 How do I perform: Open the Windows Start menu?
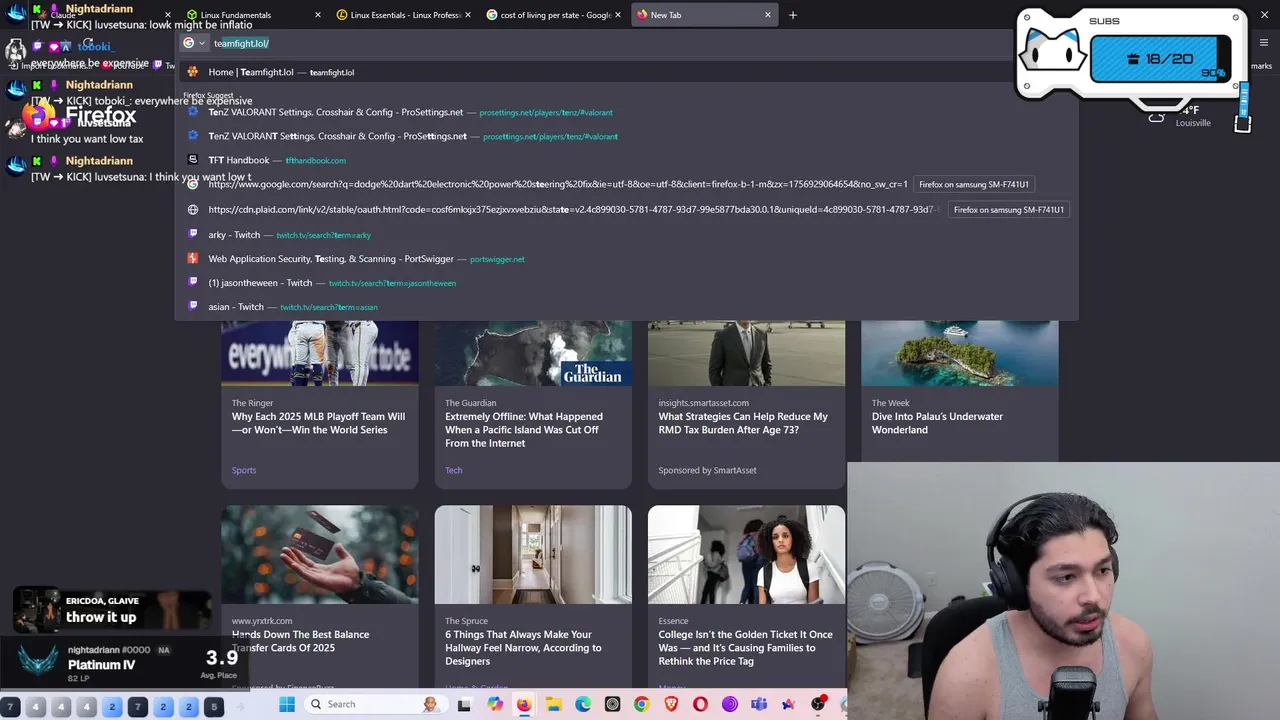coord(287,704)
